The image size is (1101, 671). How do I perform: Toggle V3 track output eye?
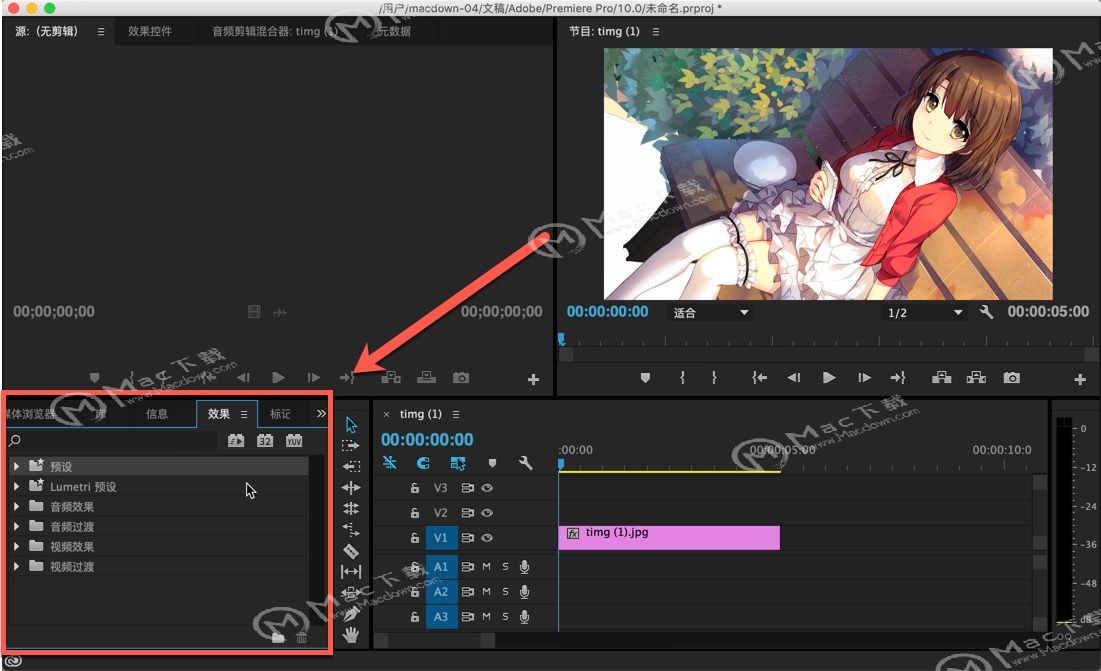pyautogui.click(x=487, y=488)
